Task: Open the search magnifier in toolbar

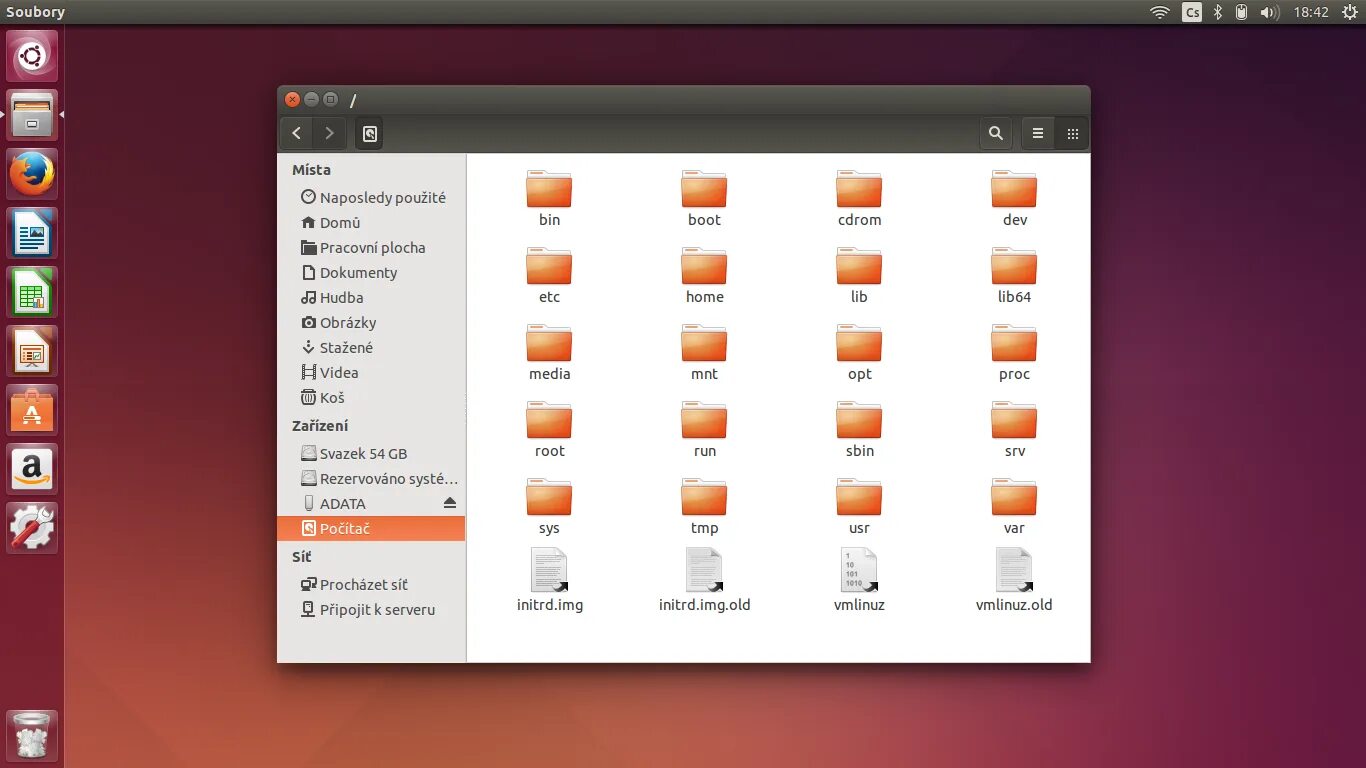Action: (995, 133)
